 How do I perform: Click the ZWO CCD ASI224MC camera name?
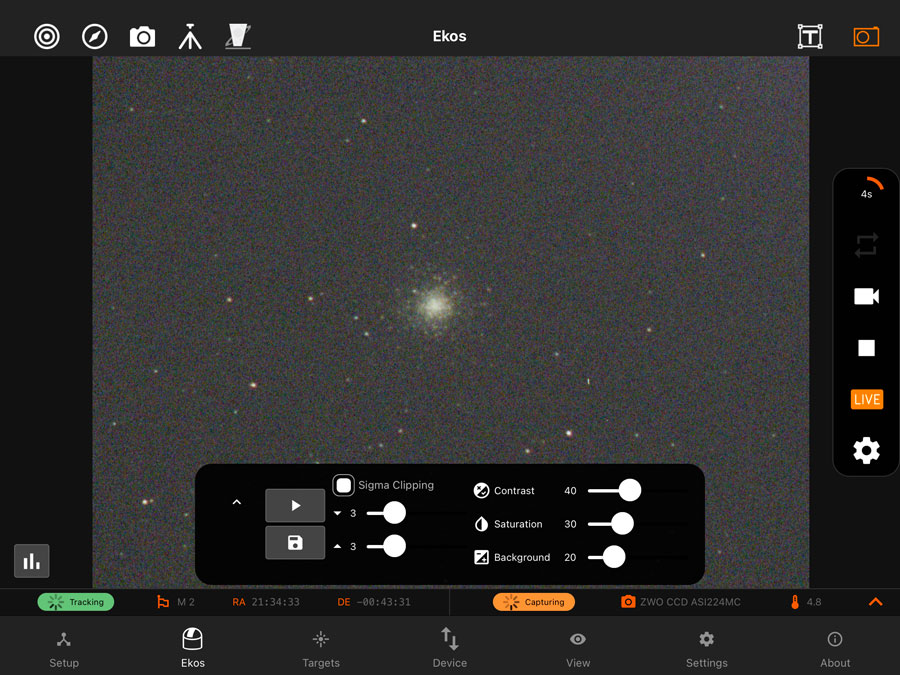[x=690, y=602]
